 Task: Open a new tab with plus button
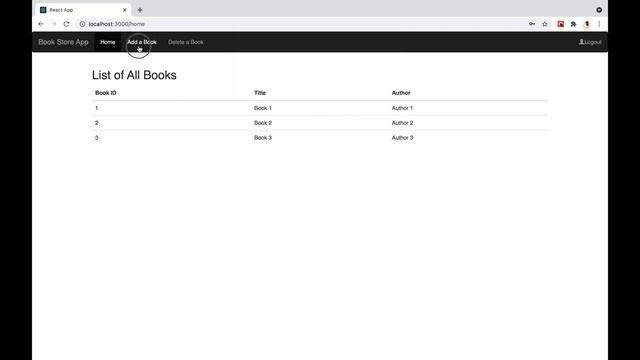140,10
